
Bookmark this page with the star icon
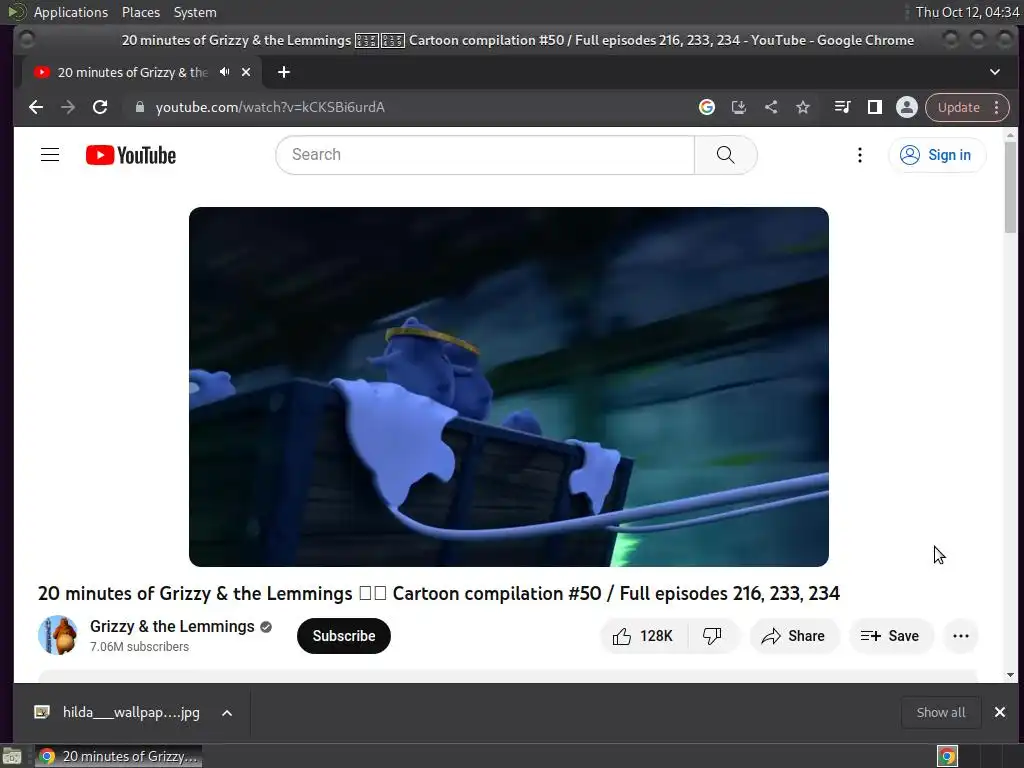pos(803,107)
